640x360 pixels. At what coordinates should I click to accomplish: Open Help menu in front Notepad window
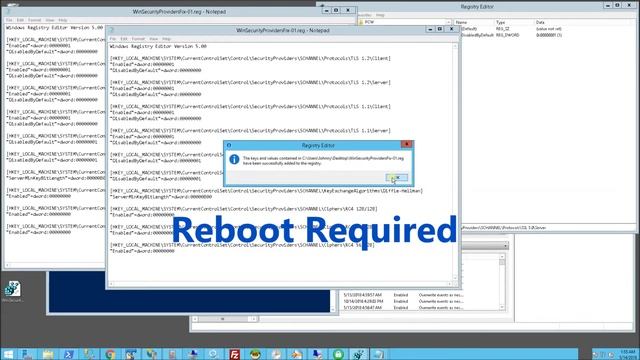[x=167, y=39]
